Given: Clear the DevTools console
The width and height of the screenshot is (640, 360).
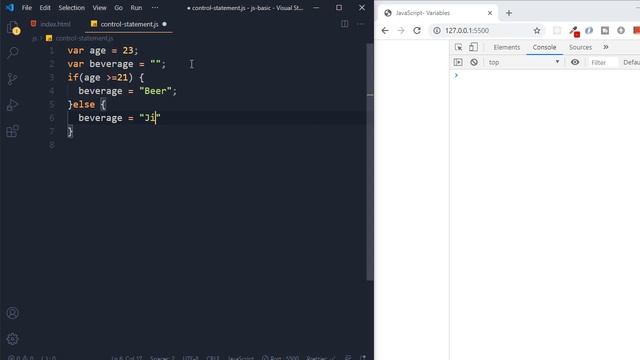Looking at the screenshot, I should pyautogui.click(x=474, y=62).
